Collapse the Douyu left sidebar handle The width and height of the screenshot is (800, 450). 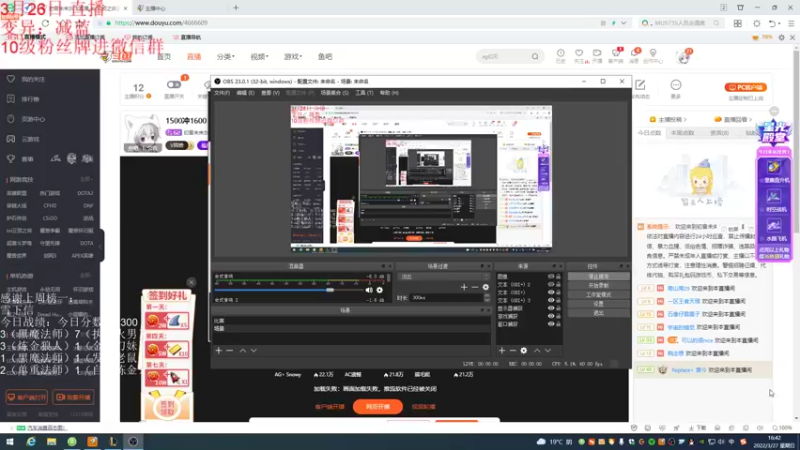pyautogui.click(x=101, y=245)
